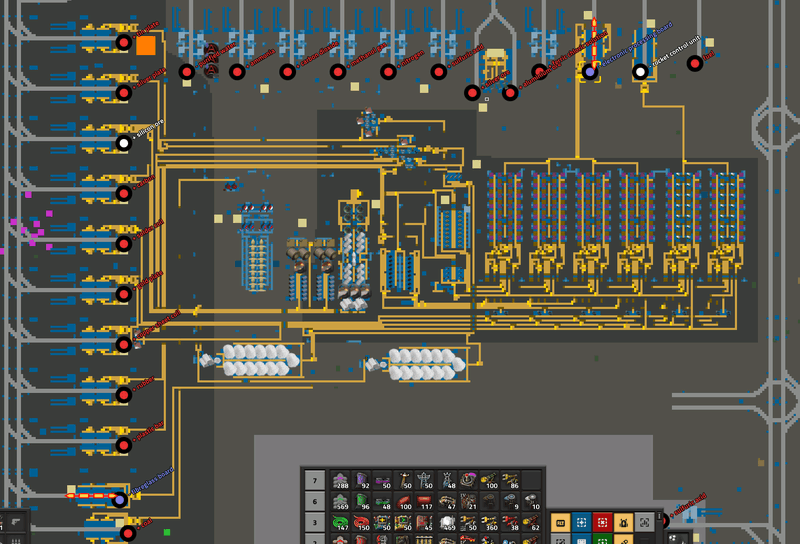
Task: Click the fuel station marker
Action: 695,63
